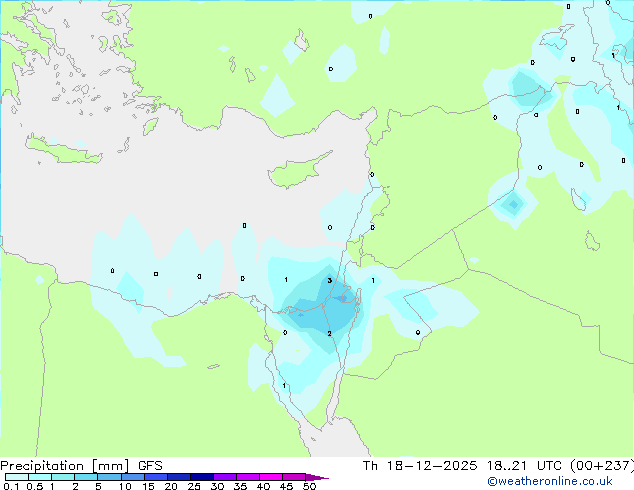Screen dimensions: 634x490
Task: Select the 5–10 mm legend color swatch
Action: click(x=109, y=477)
